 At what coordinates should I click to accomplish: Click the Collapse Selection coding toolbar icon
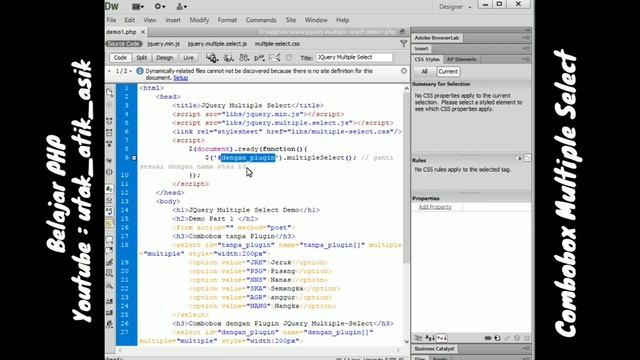(x=109, y=133)
